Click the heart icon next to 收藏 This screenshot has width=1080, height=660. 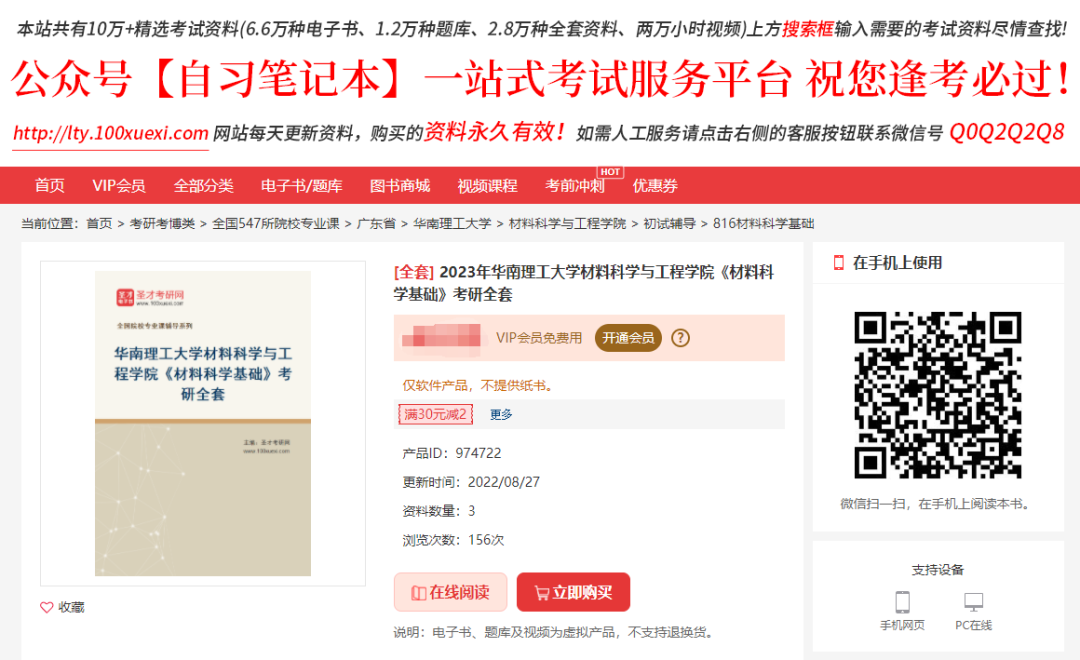click(x=46, y=607)
